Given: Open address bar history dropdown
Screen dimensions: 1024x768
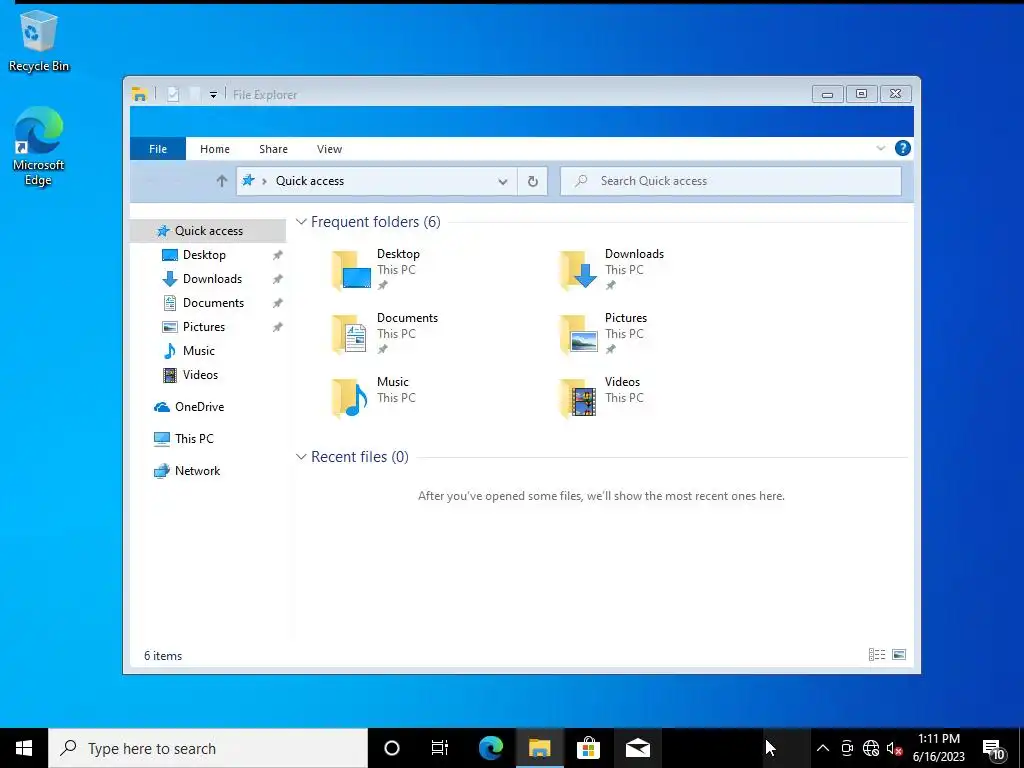Looking at the screenshot, I should [503, 182].
